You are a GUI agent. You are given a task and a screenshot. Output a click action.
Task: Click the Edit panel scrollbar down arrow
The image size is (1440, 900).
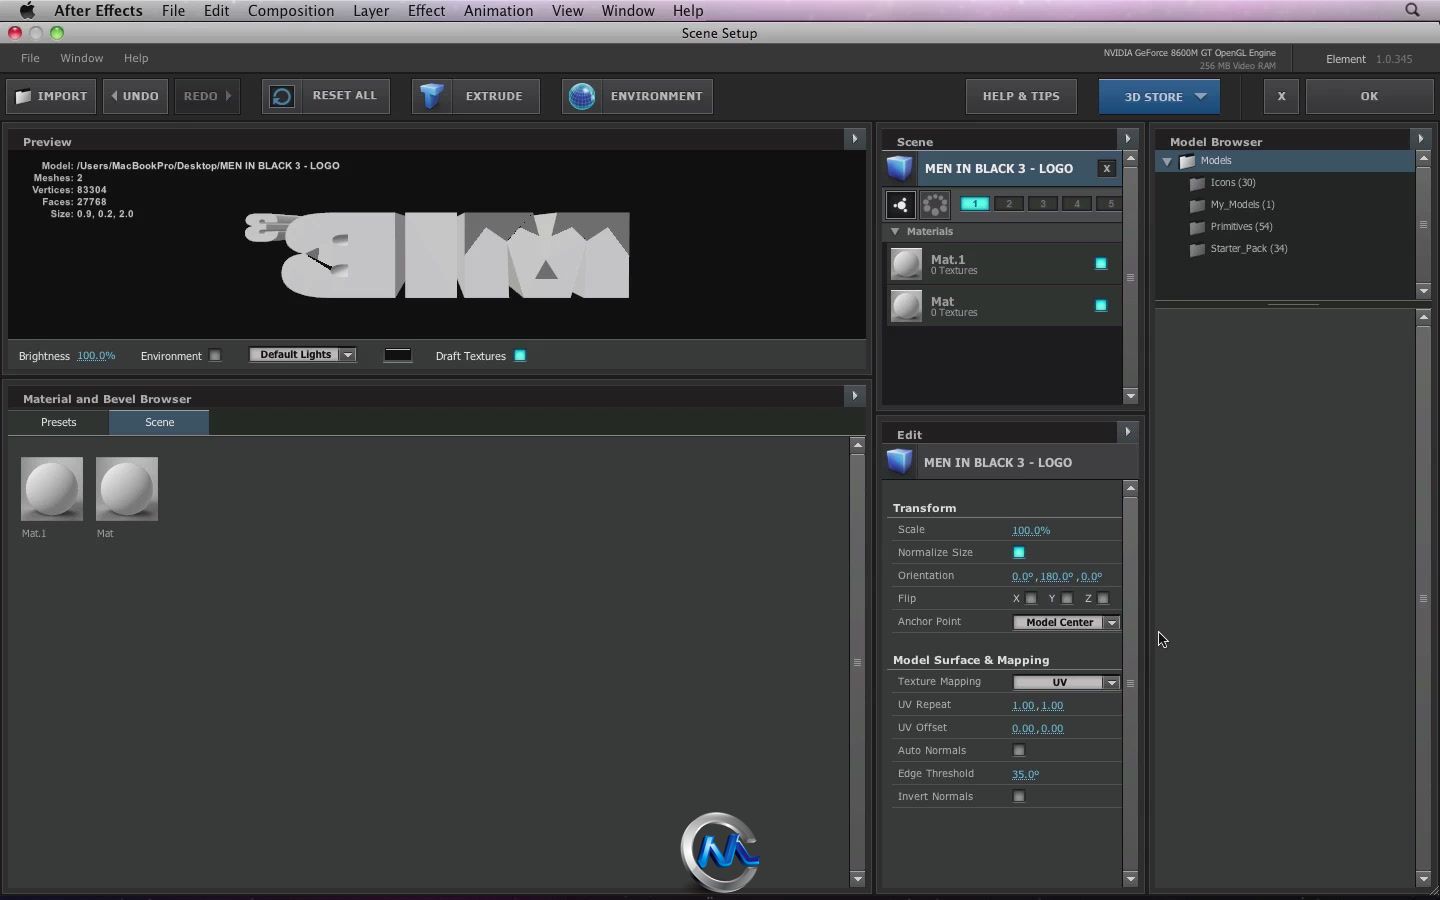1130,879
